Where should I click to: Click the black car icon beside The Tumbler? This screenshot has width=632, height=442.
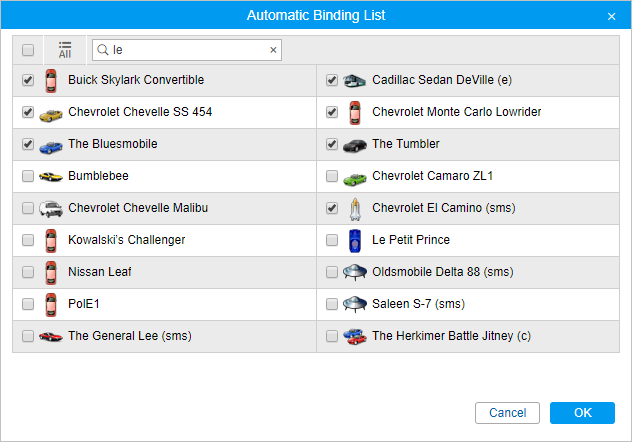click(x=355, y=144)
